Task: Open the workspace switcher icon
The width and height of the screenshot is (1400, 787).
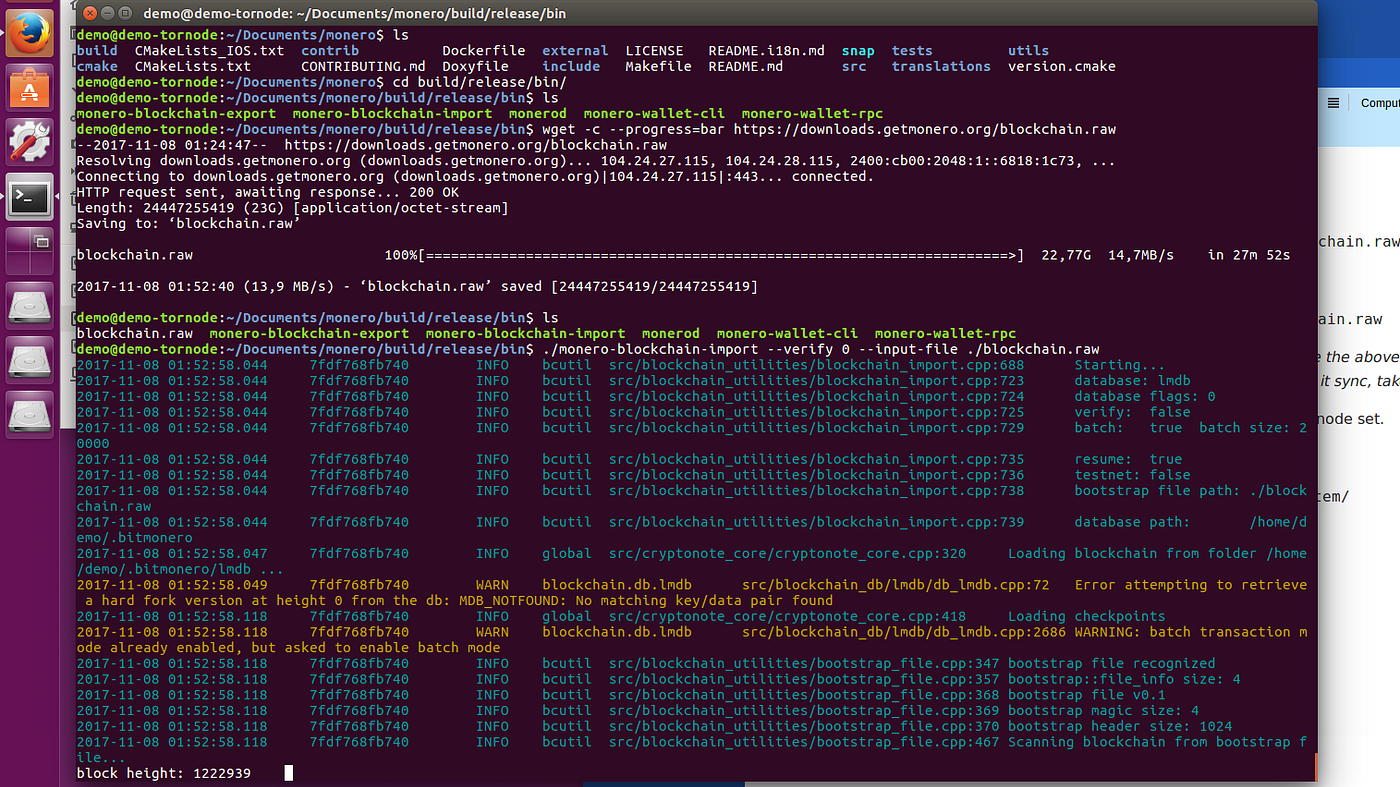Action: [29, 251]
